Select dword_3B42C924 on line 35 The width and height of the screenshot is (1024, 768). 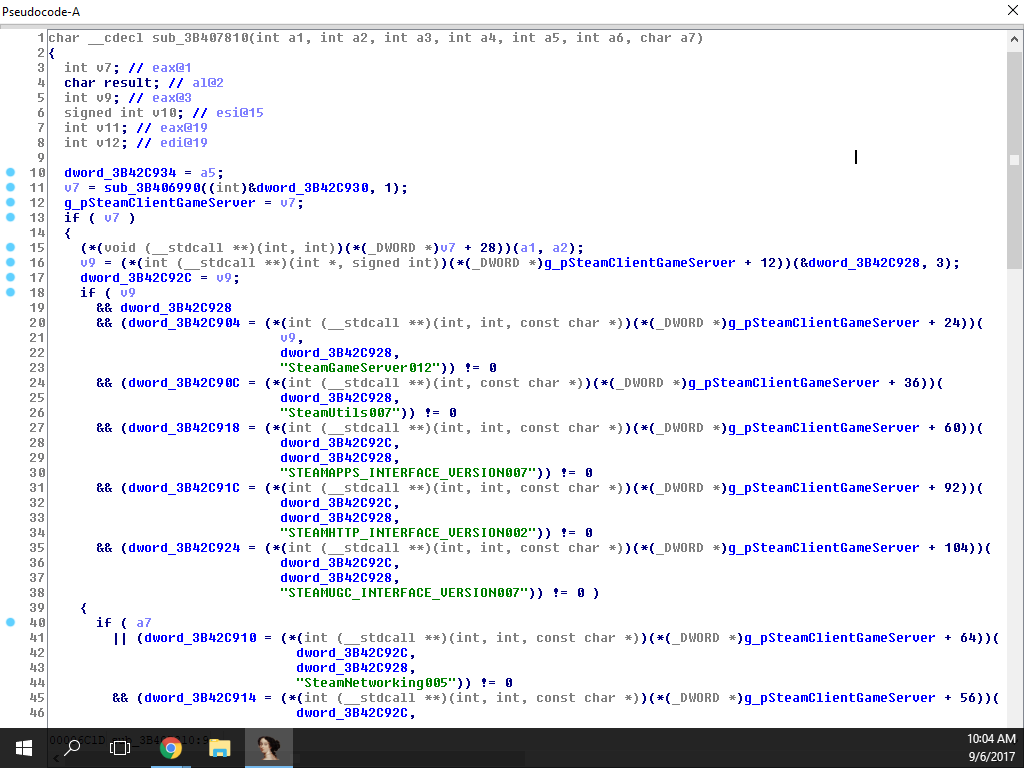(x=184, y=549)
